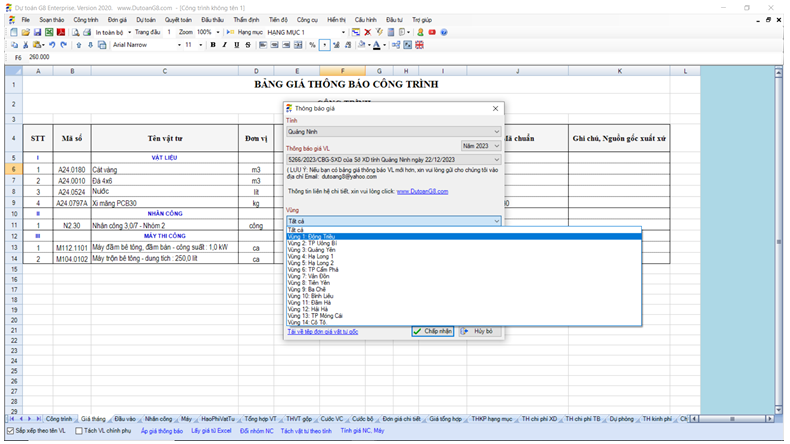
Task: Click the Cát vàng material cell
Action: pyautogui.click(x=165, y=170)
